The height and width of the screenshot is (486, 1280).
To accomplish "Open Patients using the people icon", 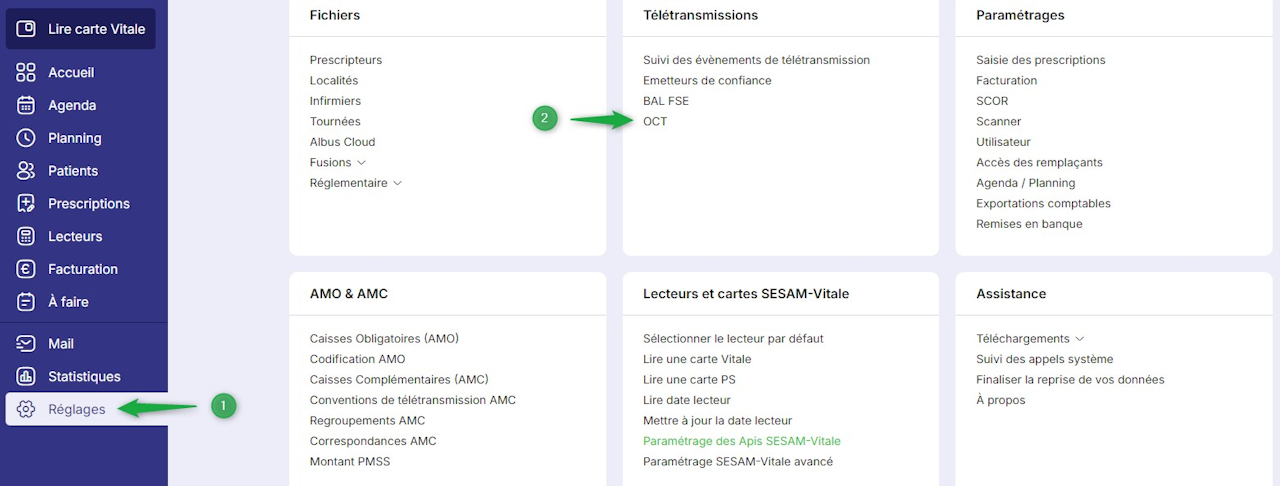I will coord(26,171).
